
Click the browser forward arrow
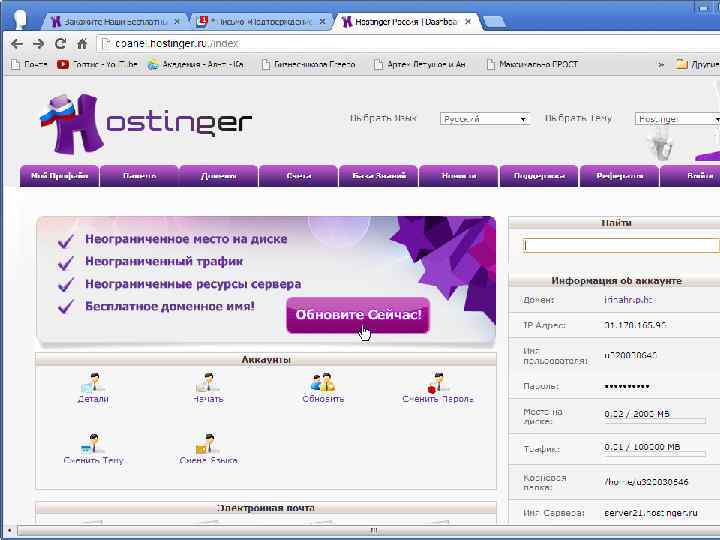click(39, 44)
